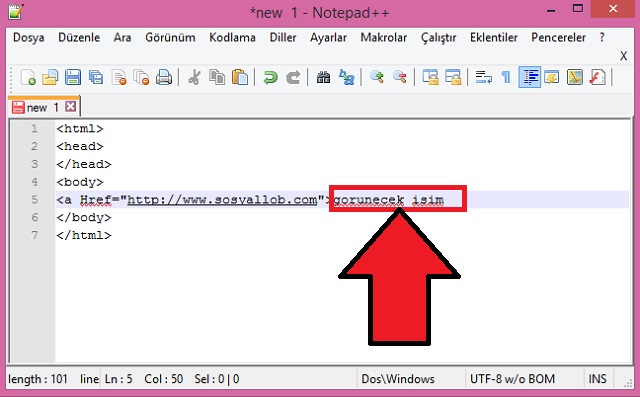640x397 pixels.
Task: Expand the Diller menu
Action: click(x=283, y=38)
